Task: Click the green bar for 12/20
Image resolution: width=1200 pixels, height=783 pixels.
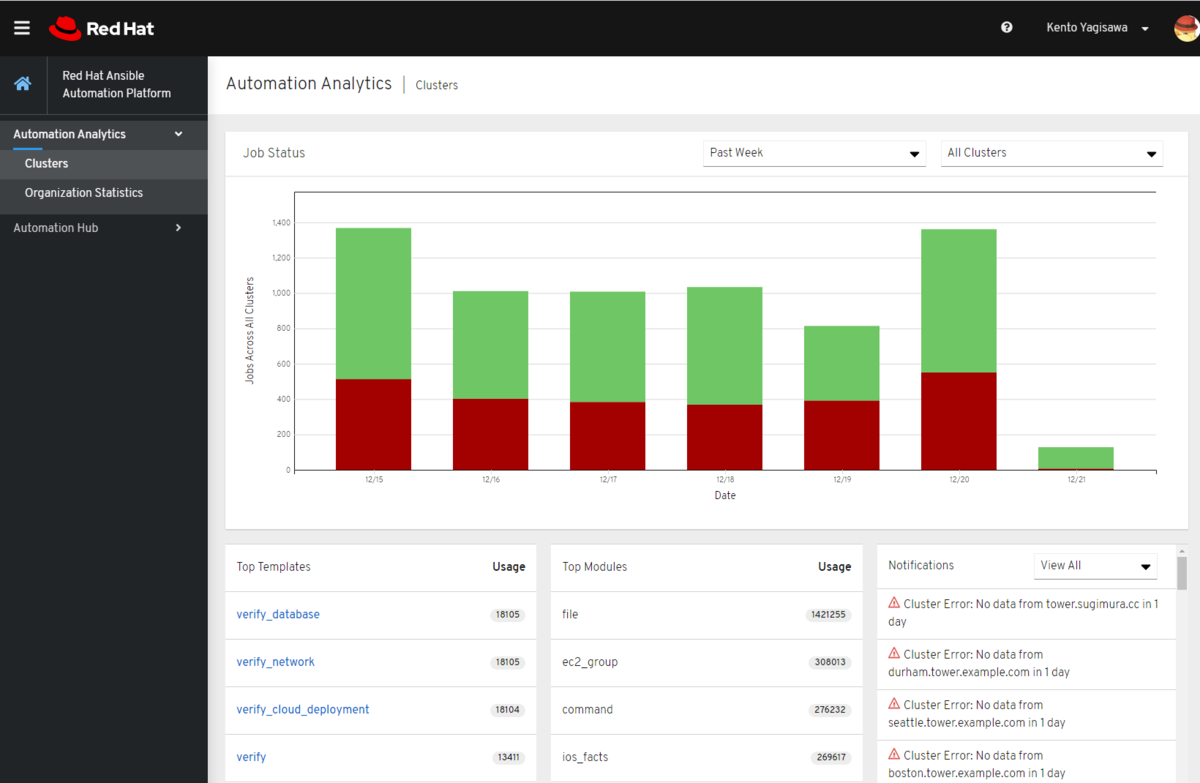Action: click(958, 301)
